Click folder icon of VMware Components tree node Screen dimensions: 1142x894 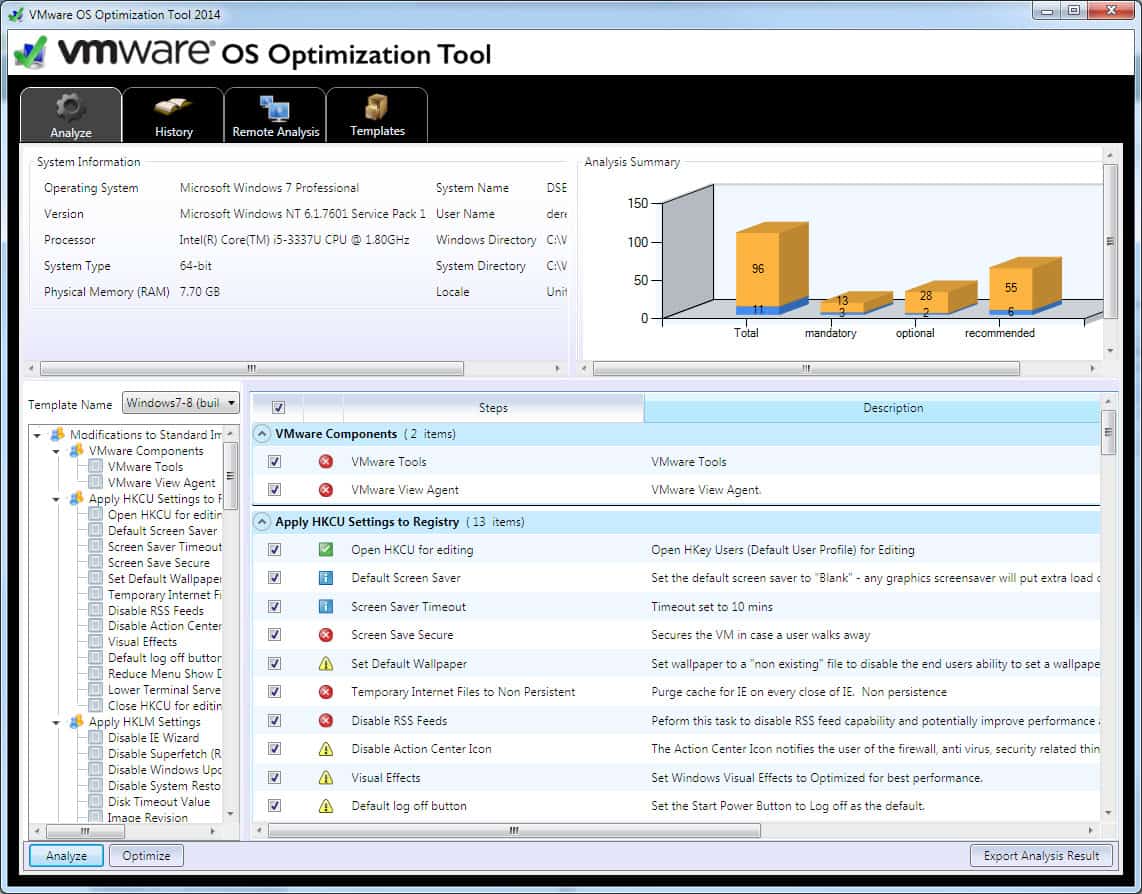(76, 450)
